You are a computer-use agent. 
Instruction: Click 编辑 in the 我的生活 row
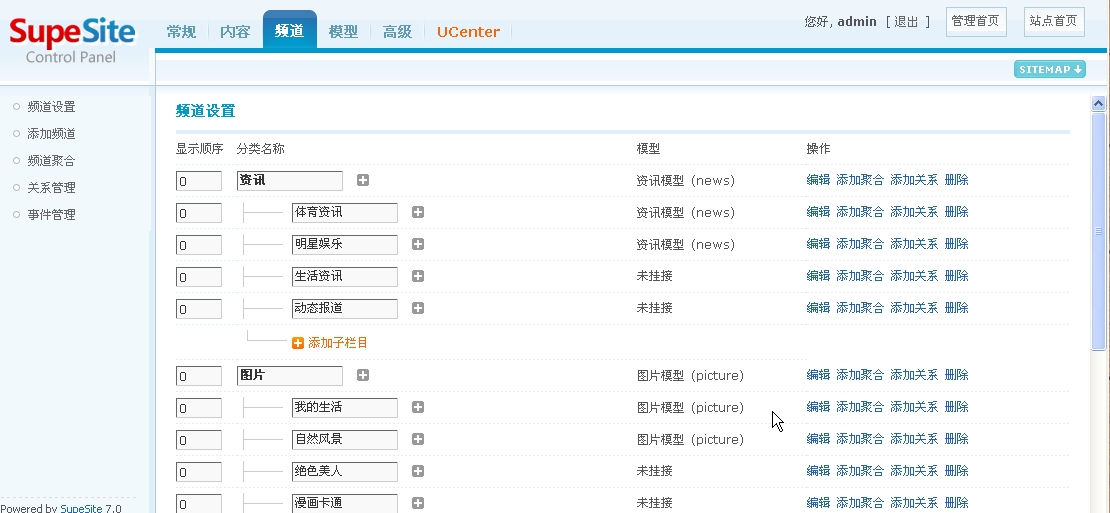point(818,406)
